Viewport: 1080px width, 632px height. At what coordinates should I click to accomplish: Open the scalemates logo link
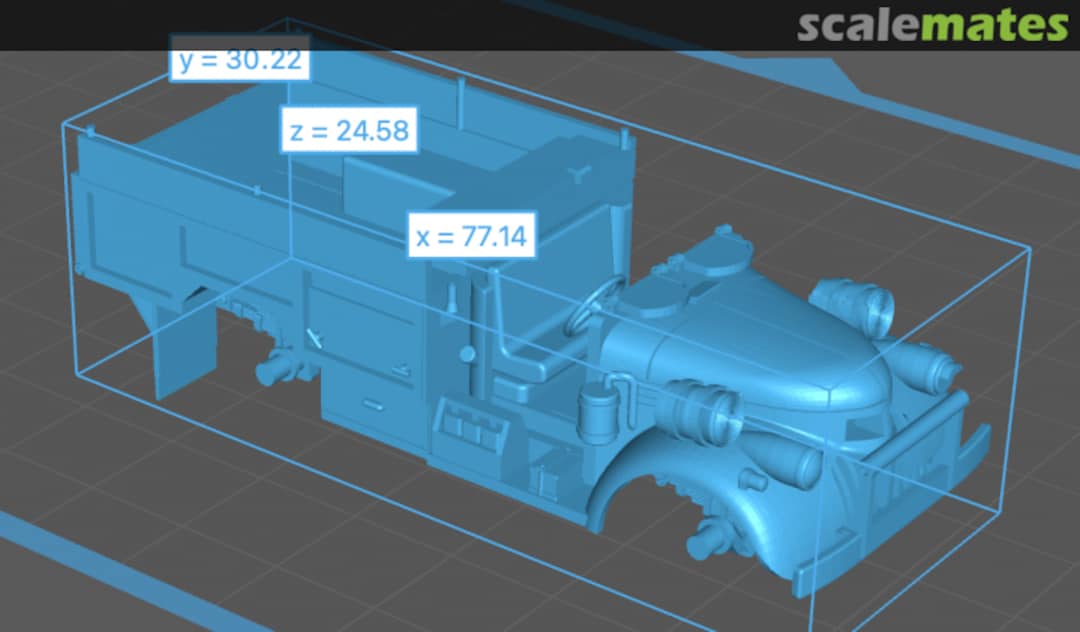(932, 26)
